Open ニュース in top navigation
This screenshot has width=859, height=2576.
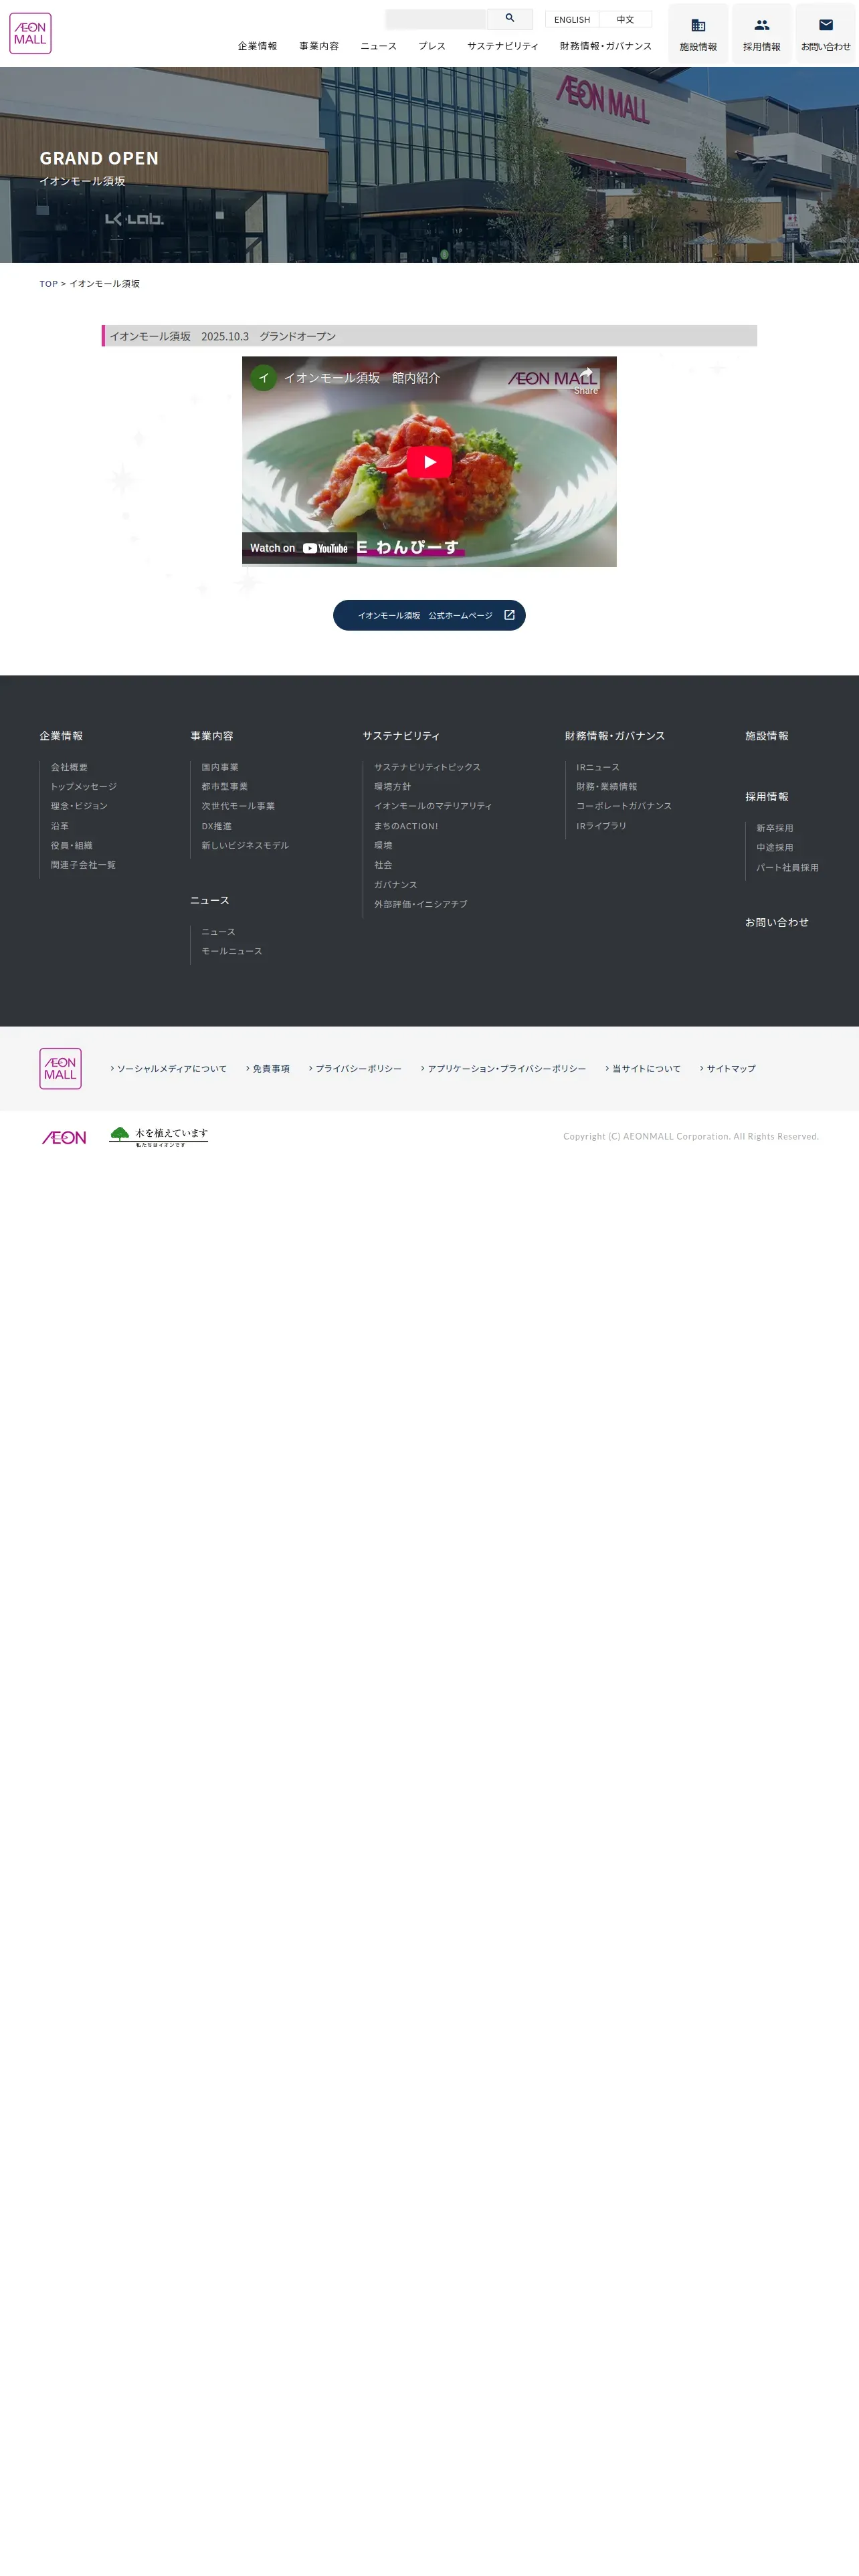[x=378, y=46]
